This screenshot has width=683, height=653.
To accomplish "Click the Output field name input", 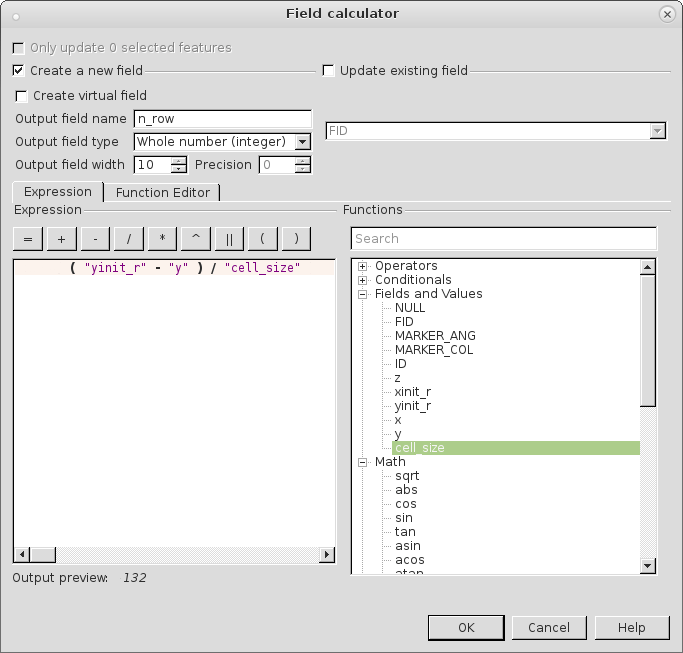I will pos(223,118).
